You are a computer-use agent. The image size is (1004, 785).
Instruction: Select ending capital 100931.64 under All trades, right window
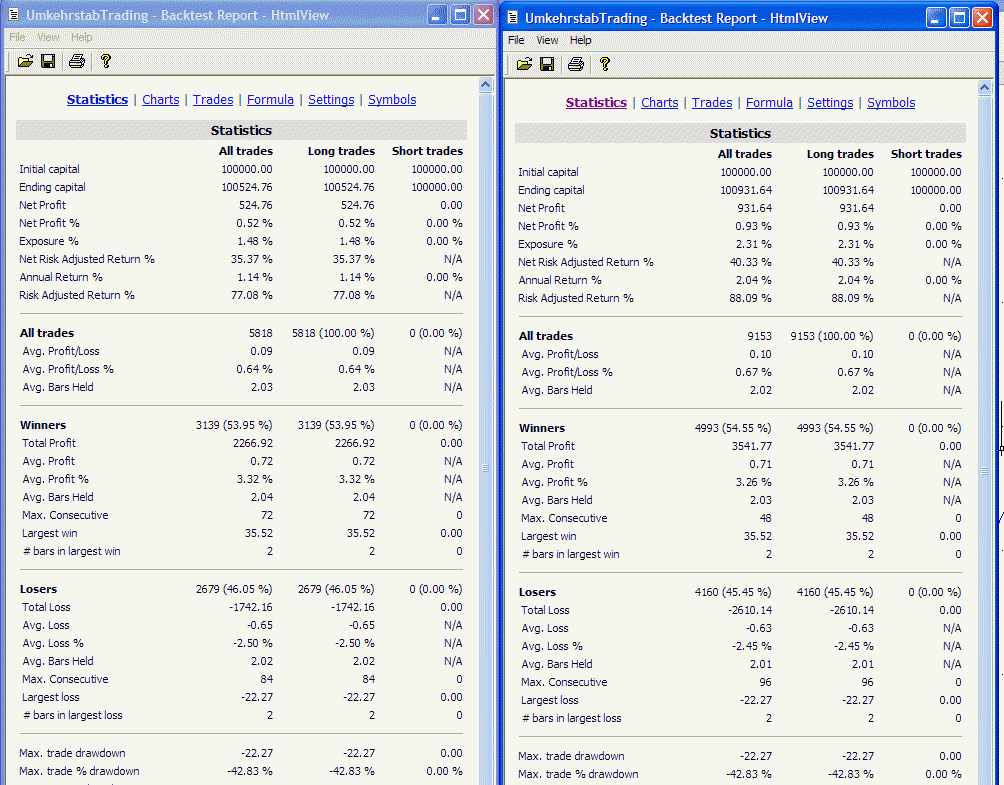[x=746, y=190]
